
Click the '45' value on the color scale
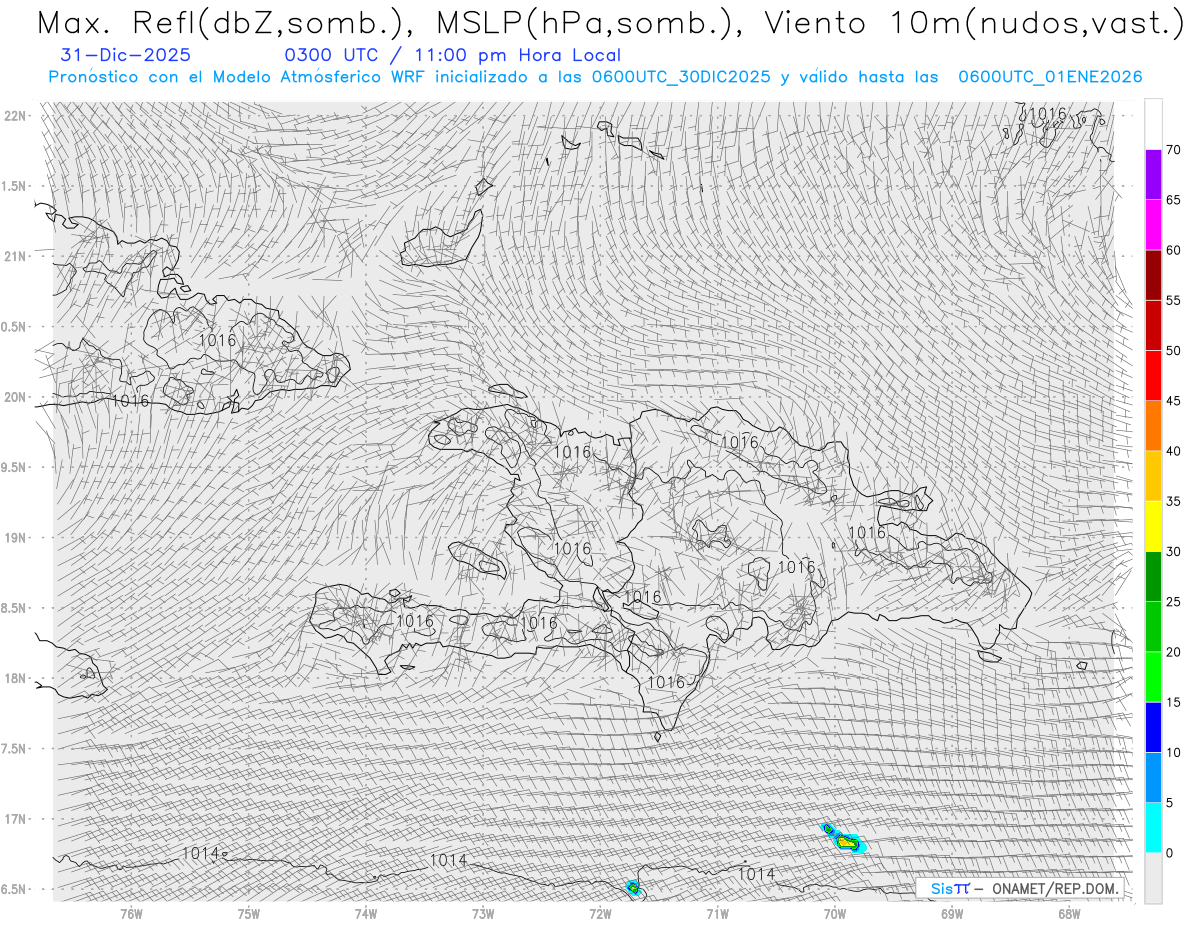tap(1173, 401)
